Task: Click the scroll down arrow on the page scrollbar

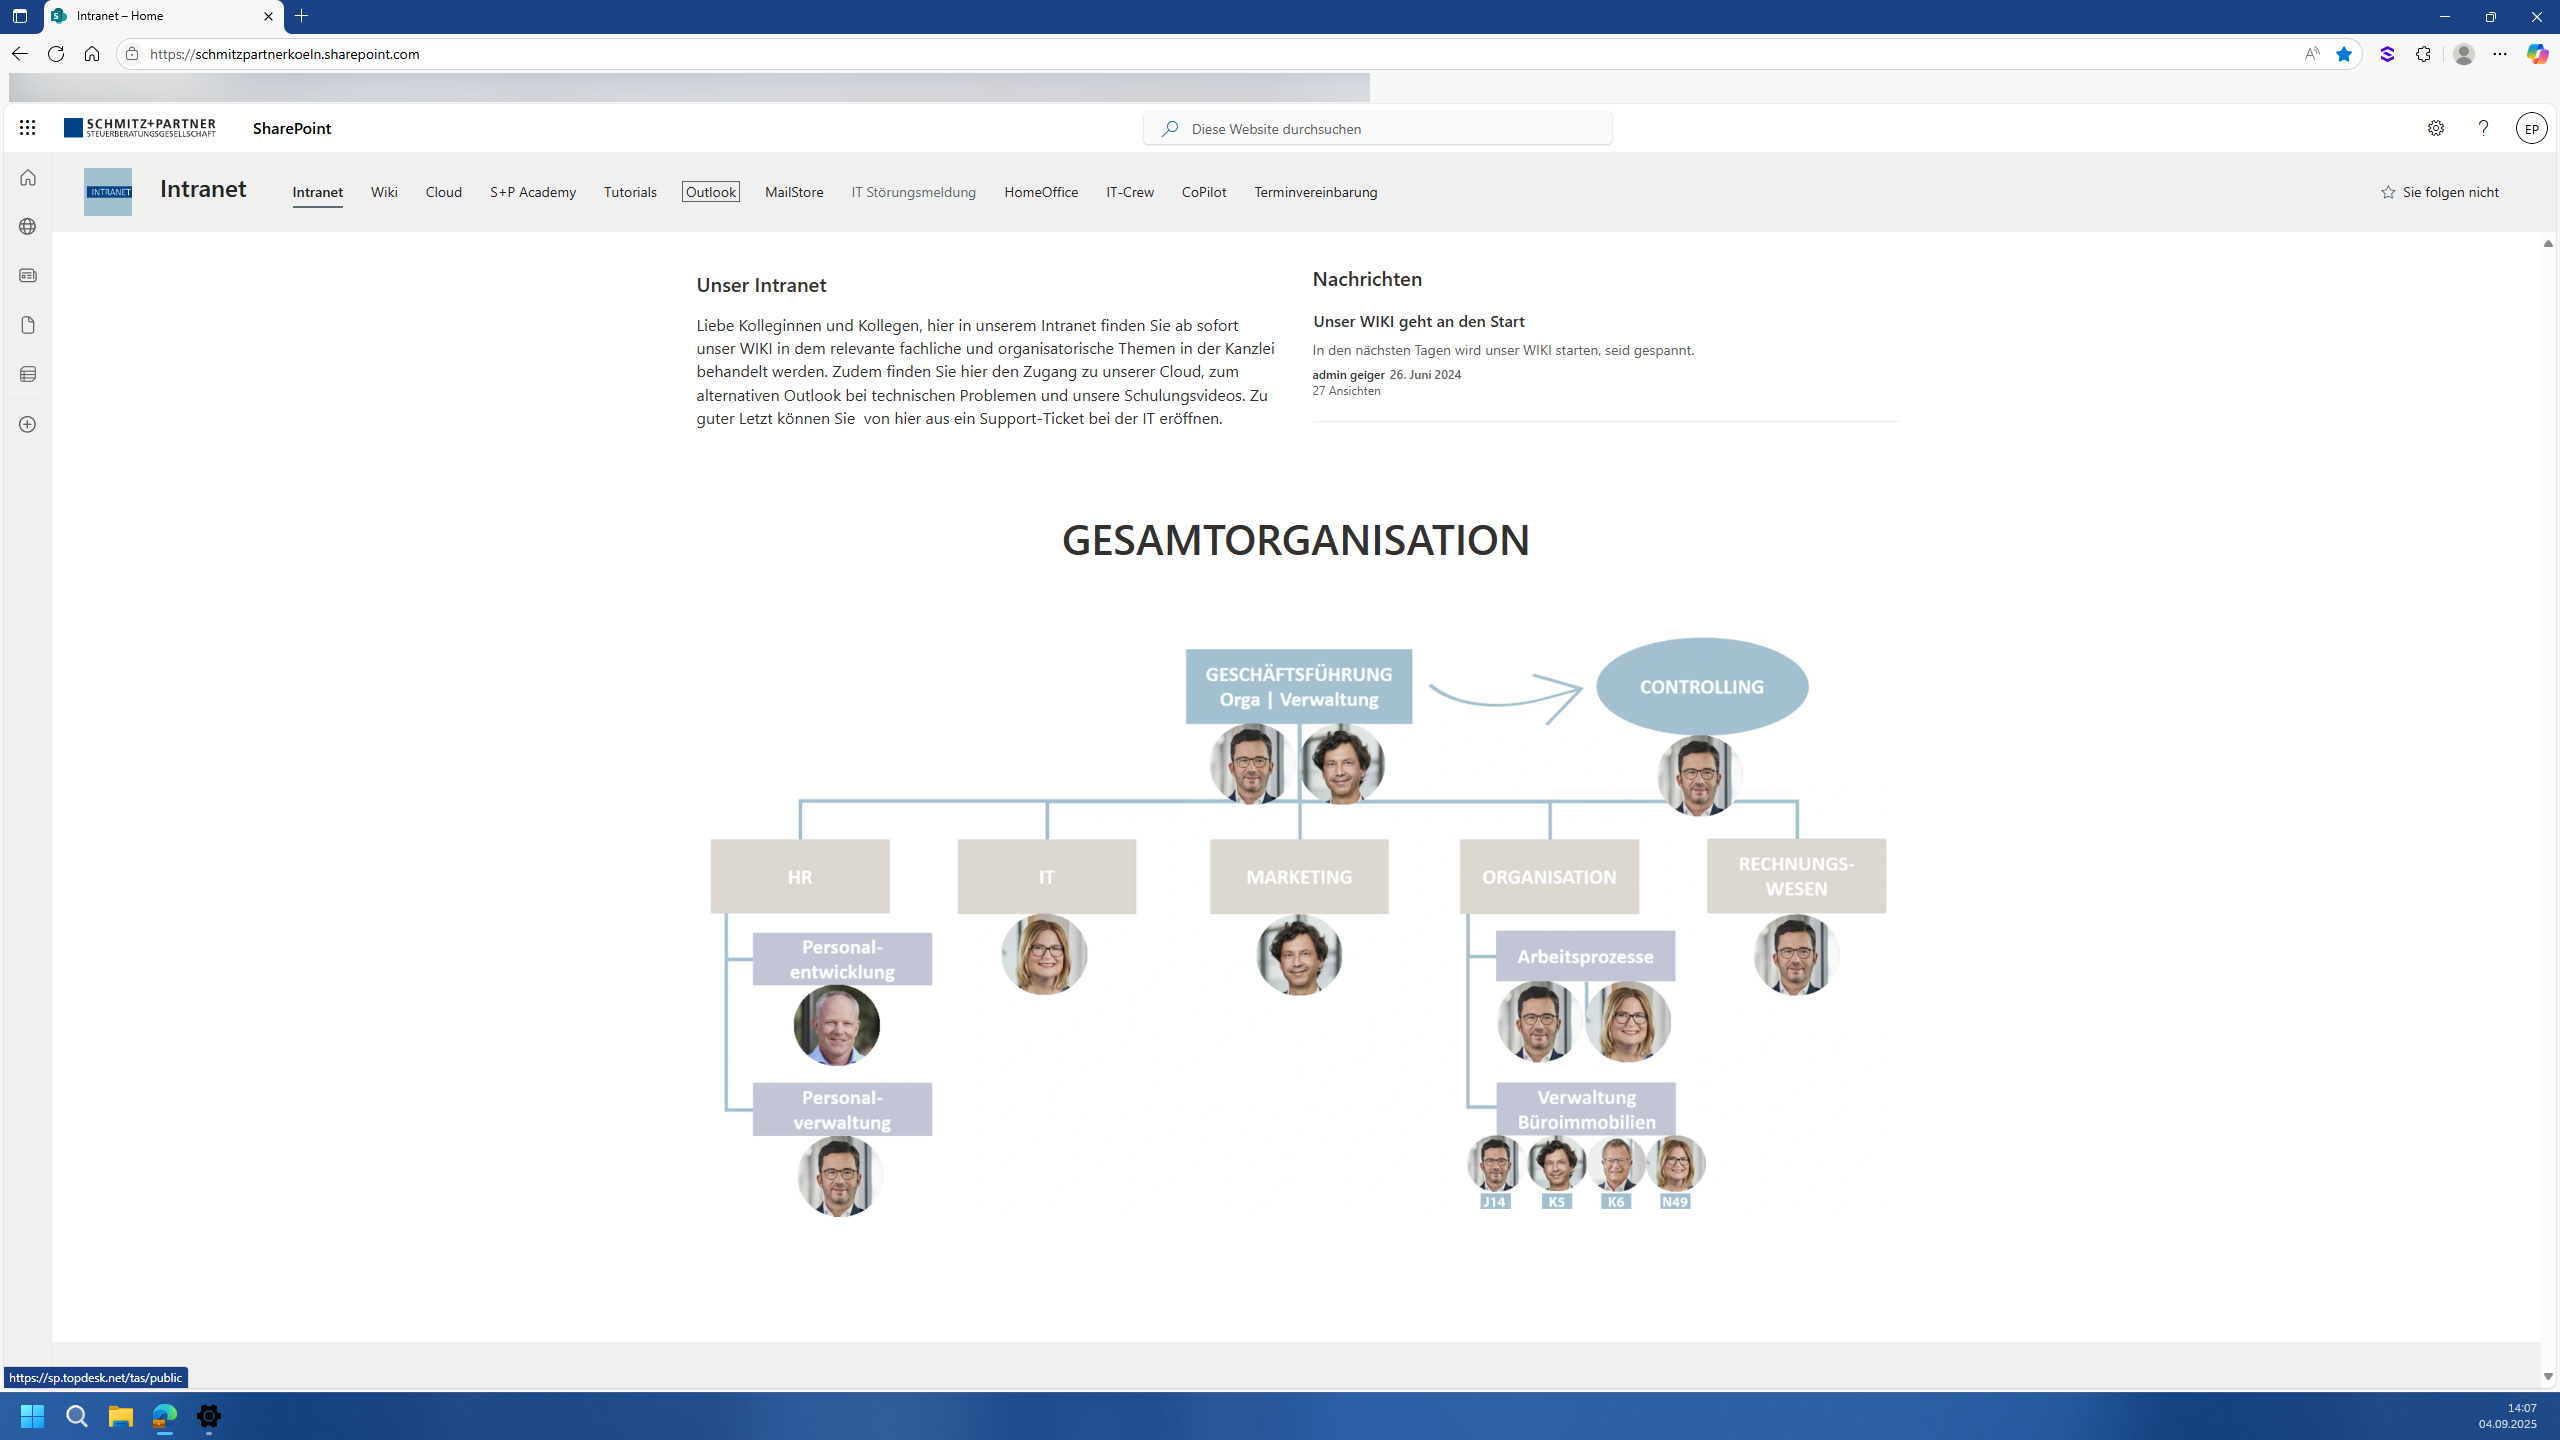Action: coord(2547,1377)
